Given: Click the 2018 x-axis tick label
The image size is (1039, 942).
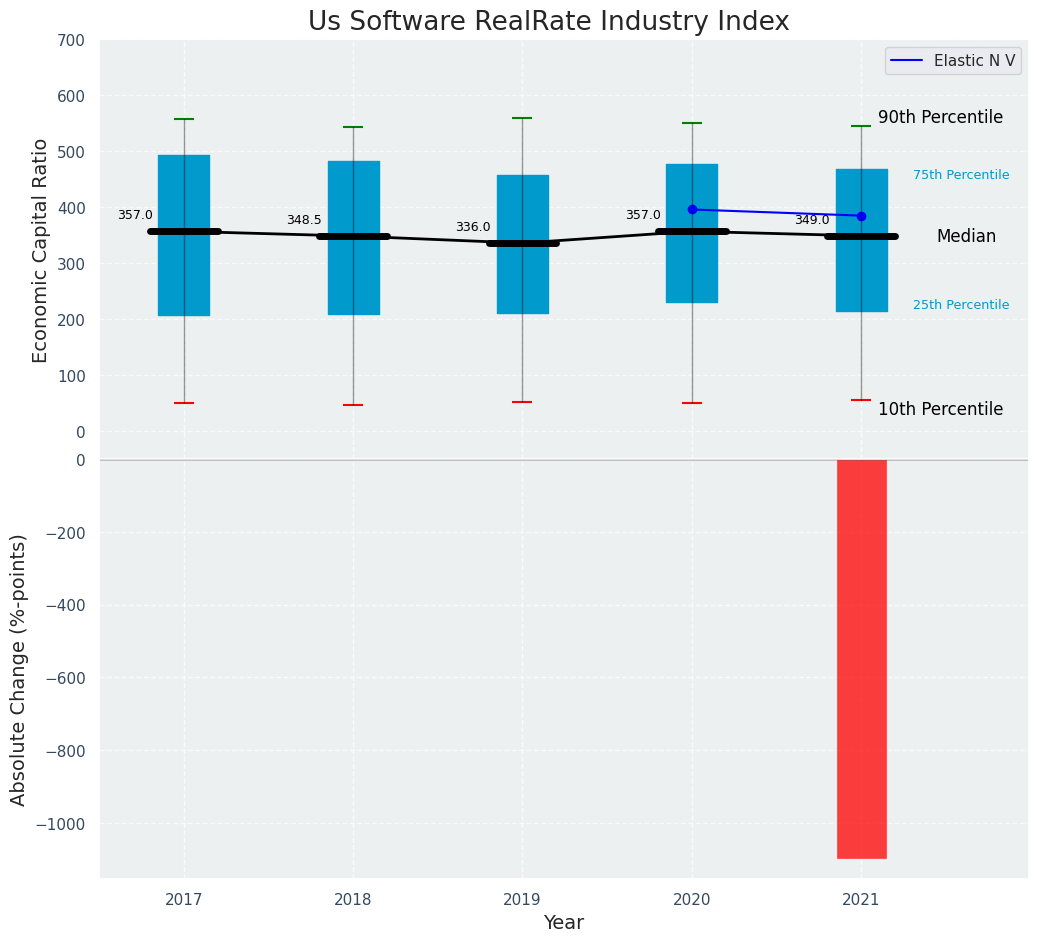Looking at the screenshot, I should coord(353,900).
